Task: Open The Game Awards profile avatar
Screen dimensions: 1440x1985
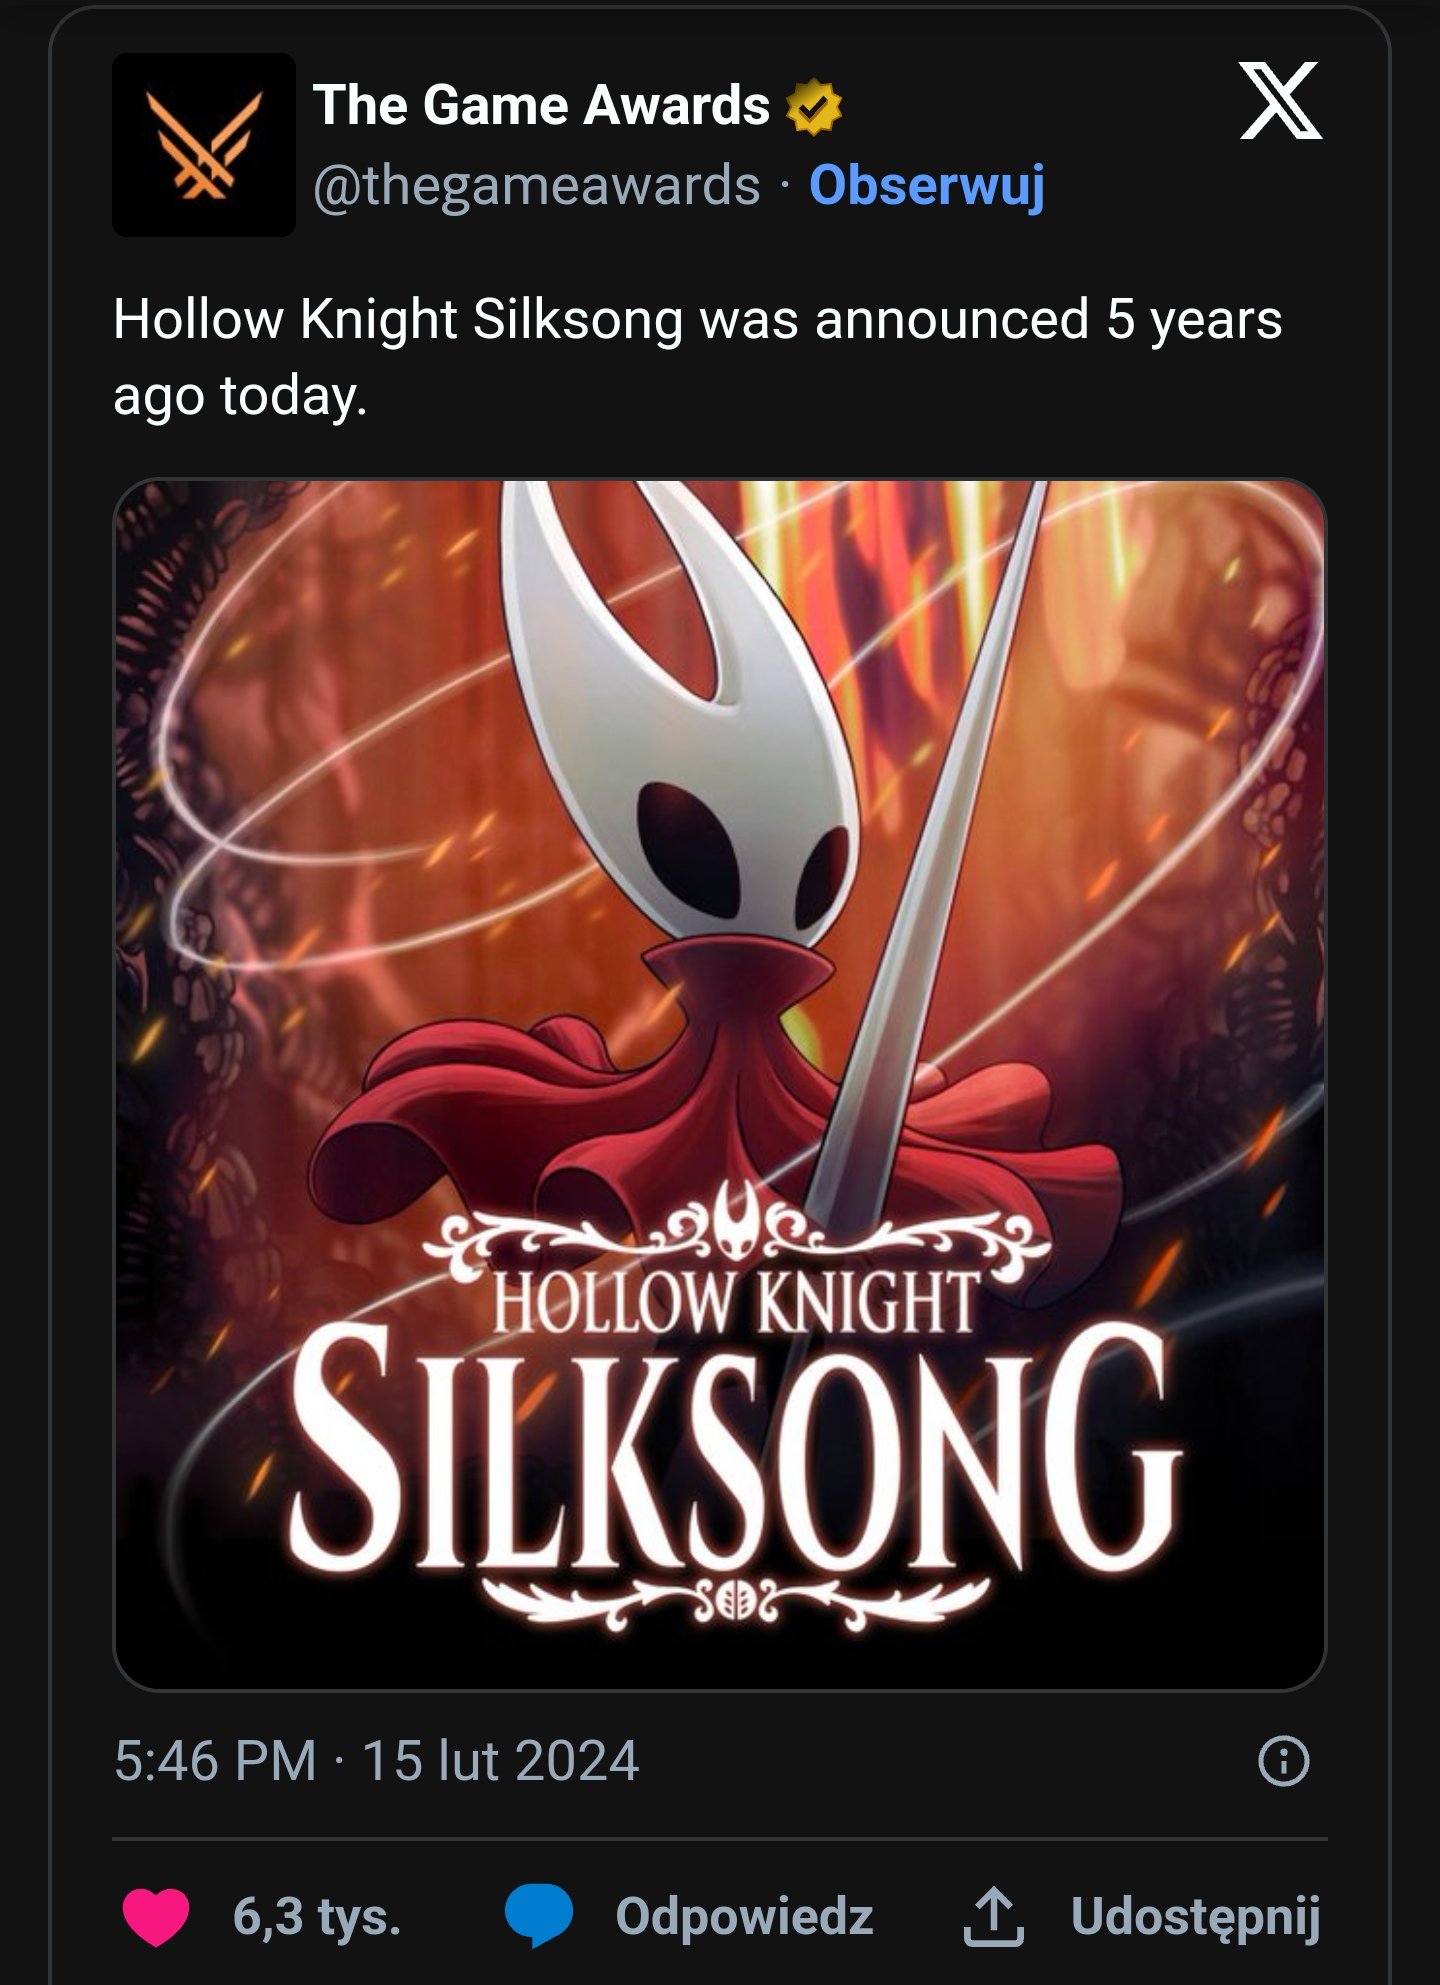Action: (x=204, y=145)
